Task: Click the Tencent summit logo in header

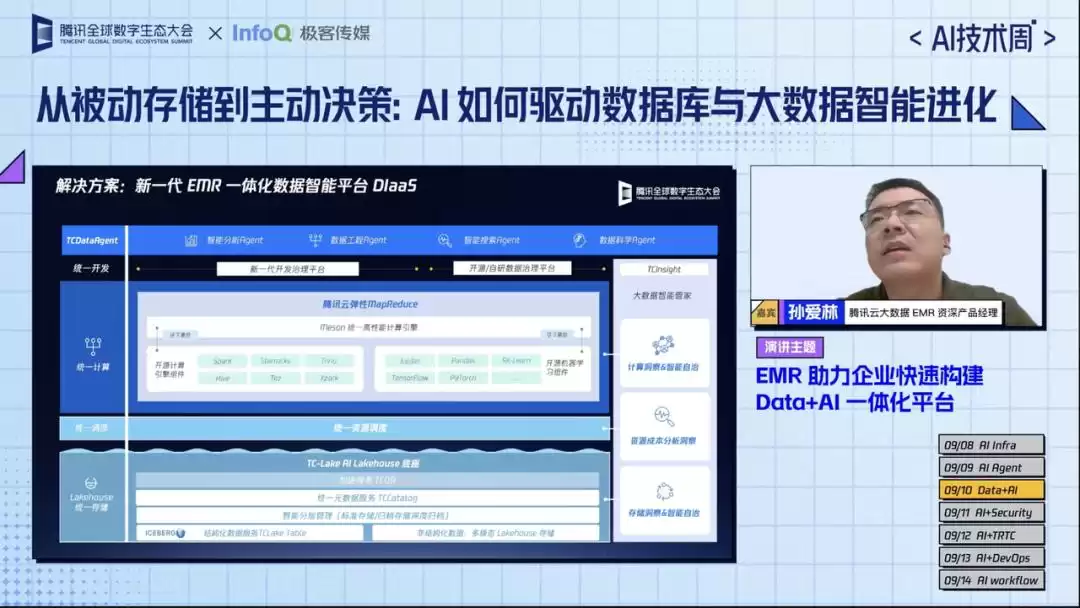Action: click(112, 33)
